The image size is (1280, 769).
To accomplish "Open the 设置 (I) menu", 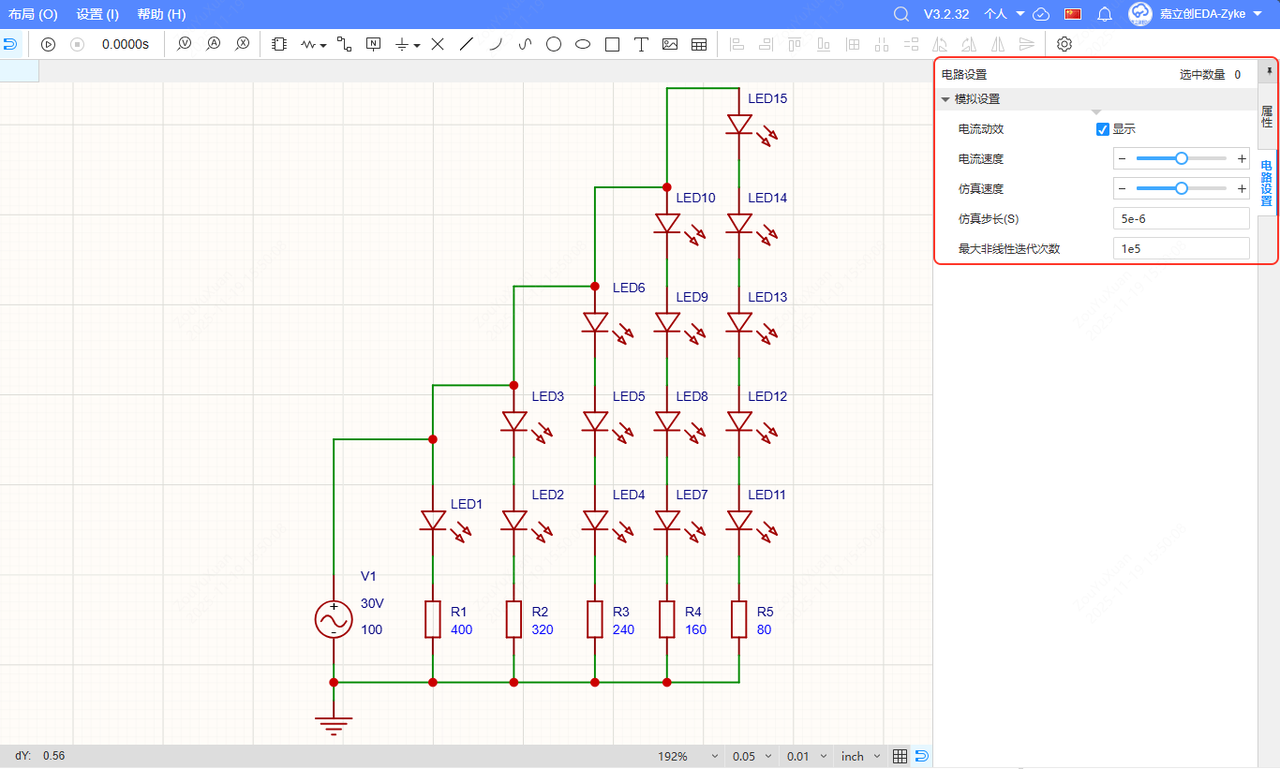I will coord(97,14).
